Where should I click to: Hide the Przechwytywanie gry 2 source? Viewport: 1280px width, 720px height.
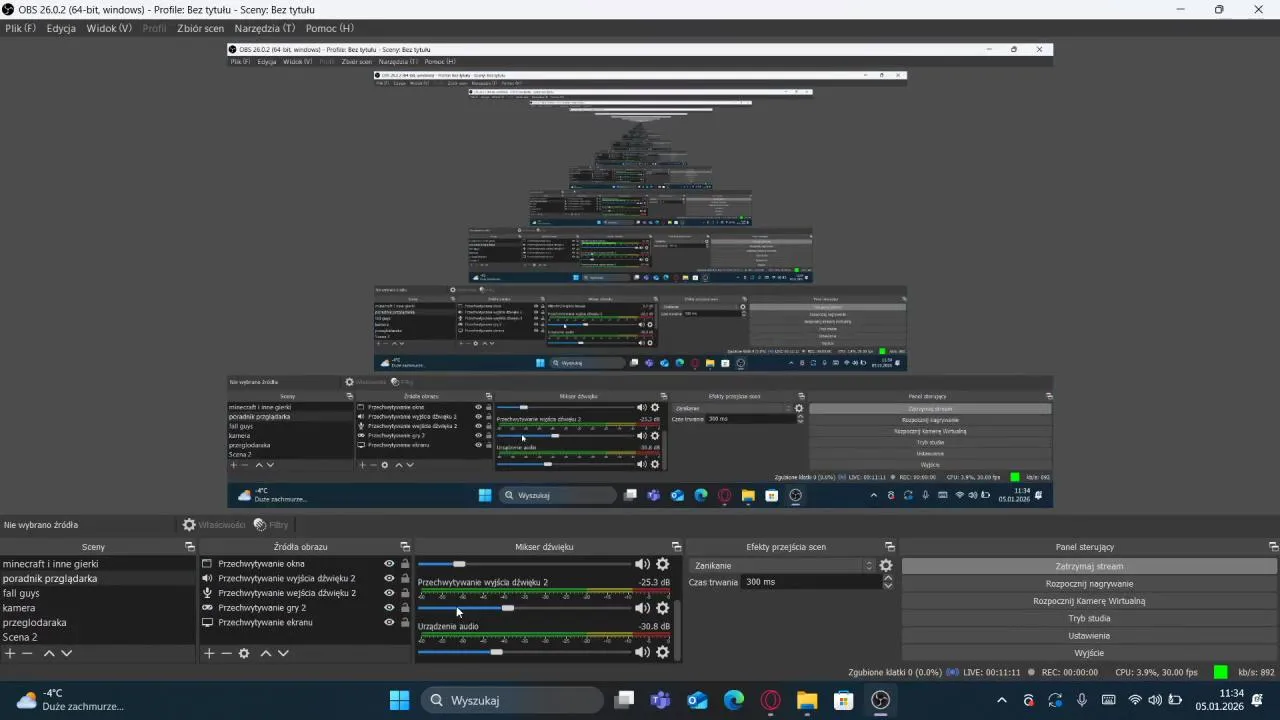[x=389, y=608]
